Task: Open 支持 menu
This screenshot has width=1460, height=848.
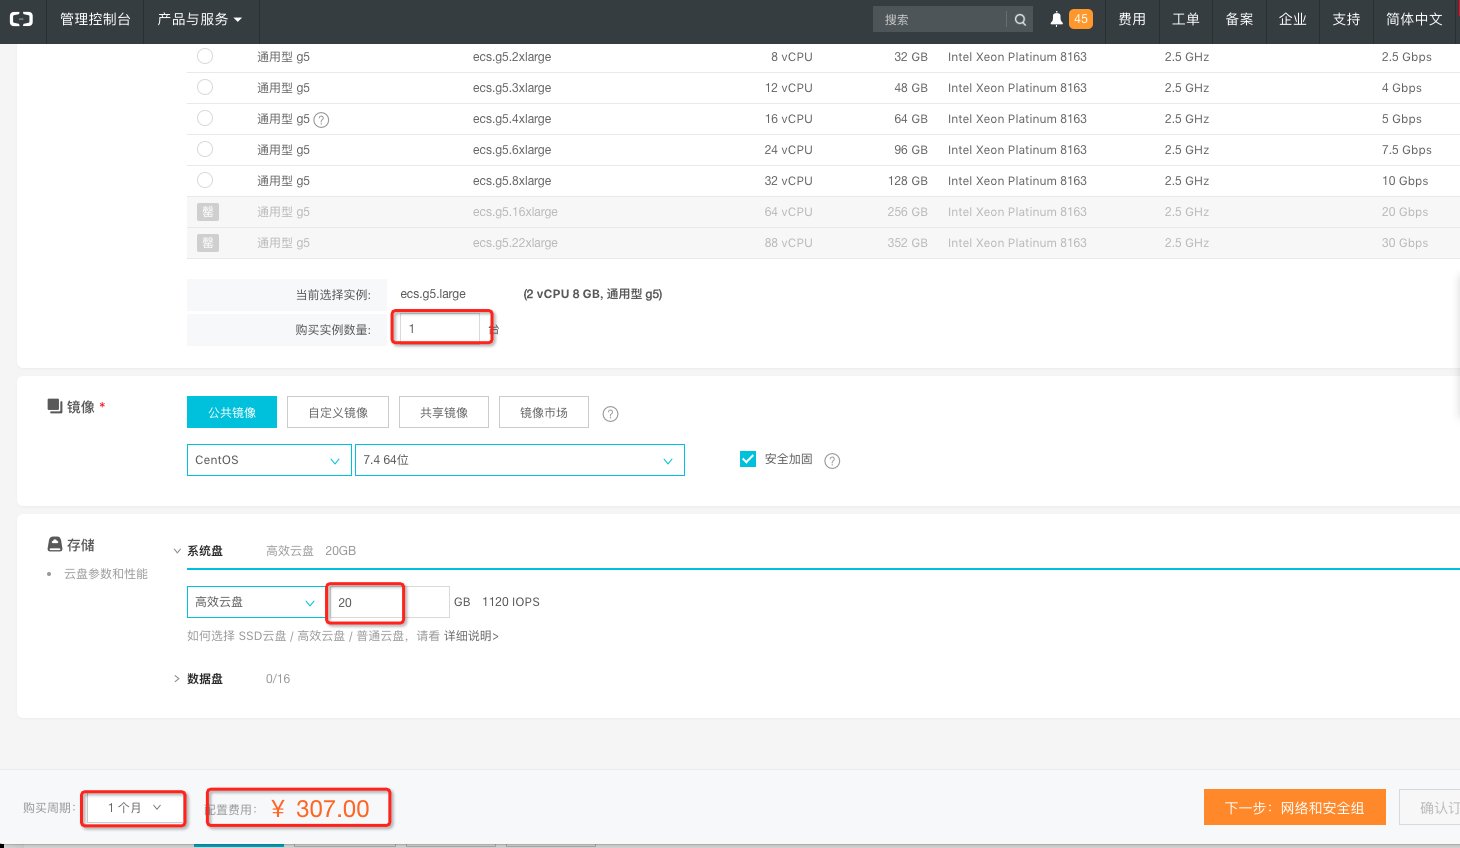Action: [1346, 19]
